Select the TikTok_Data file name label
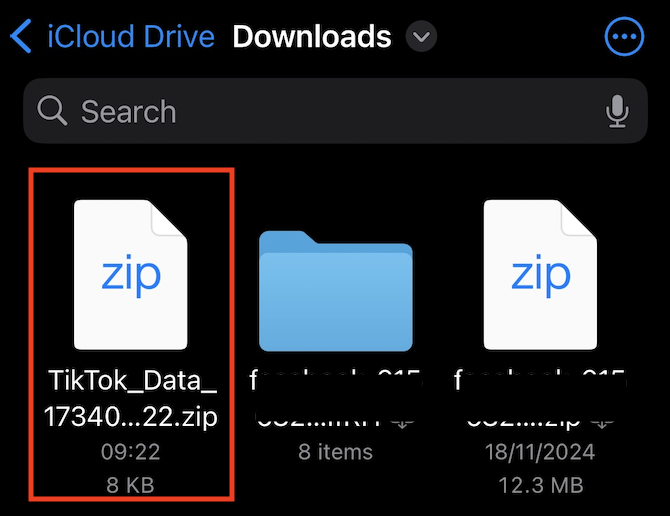 [x=131, y=398]
